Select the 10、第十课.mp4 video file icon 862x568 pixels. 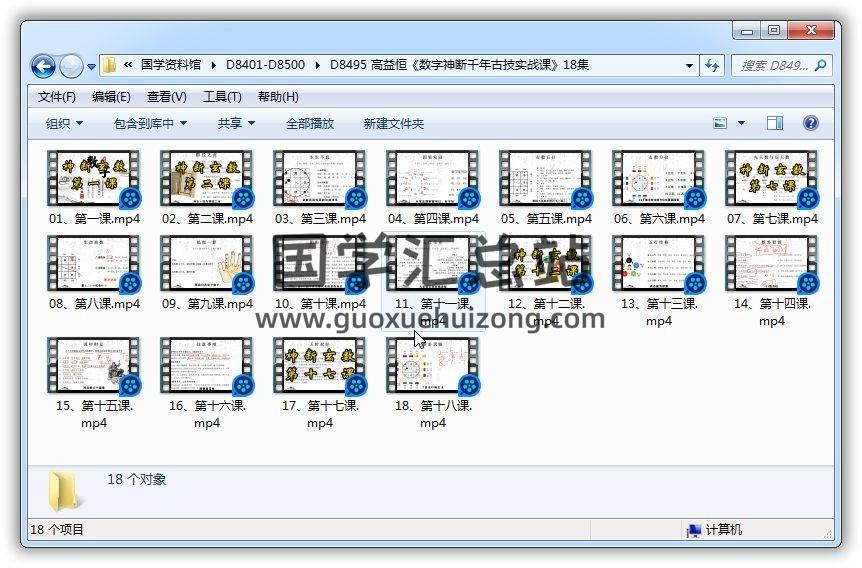click(x=320, y=263)
